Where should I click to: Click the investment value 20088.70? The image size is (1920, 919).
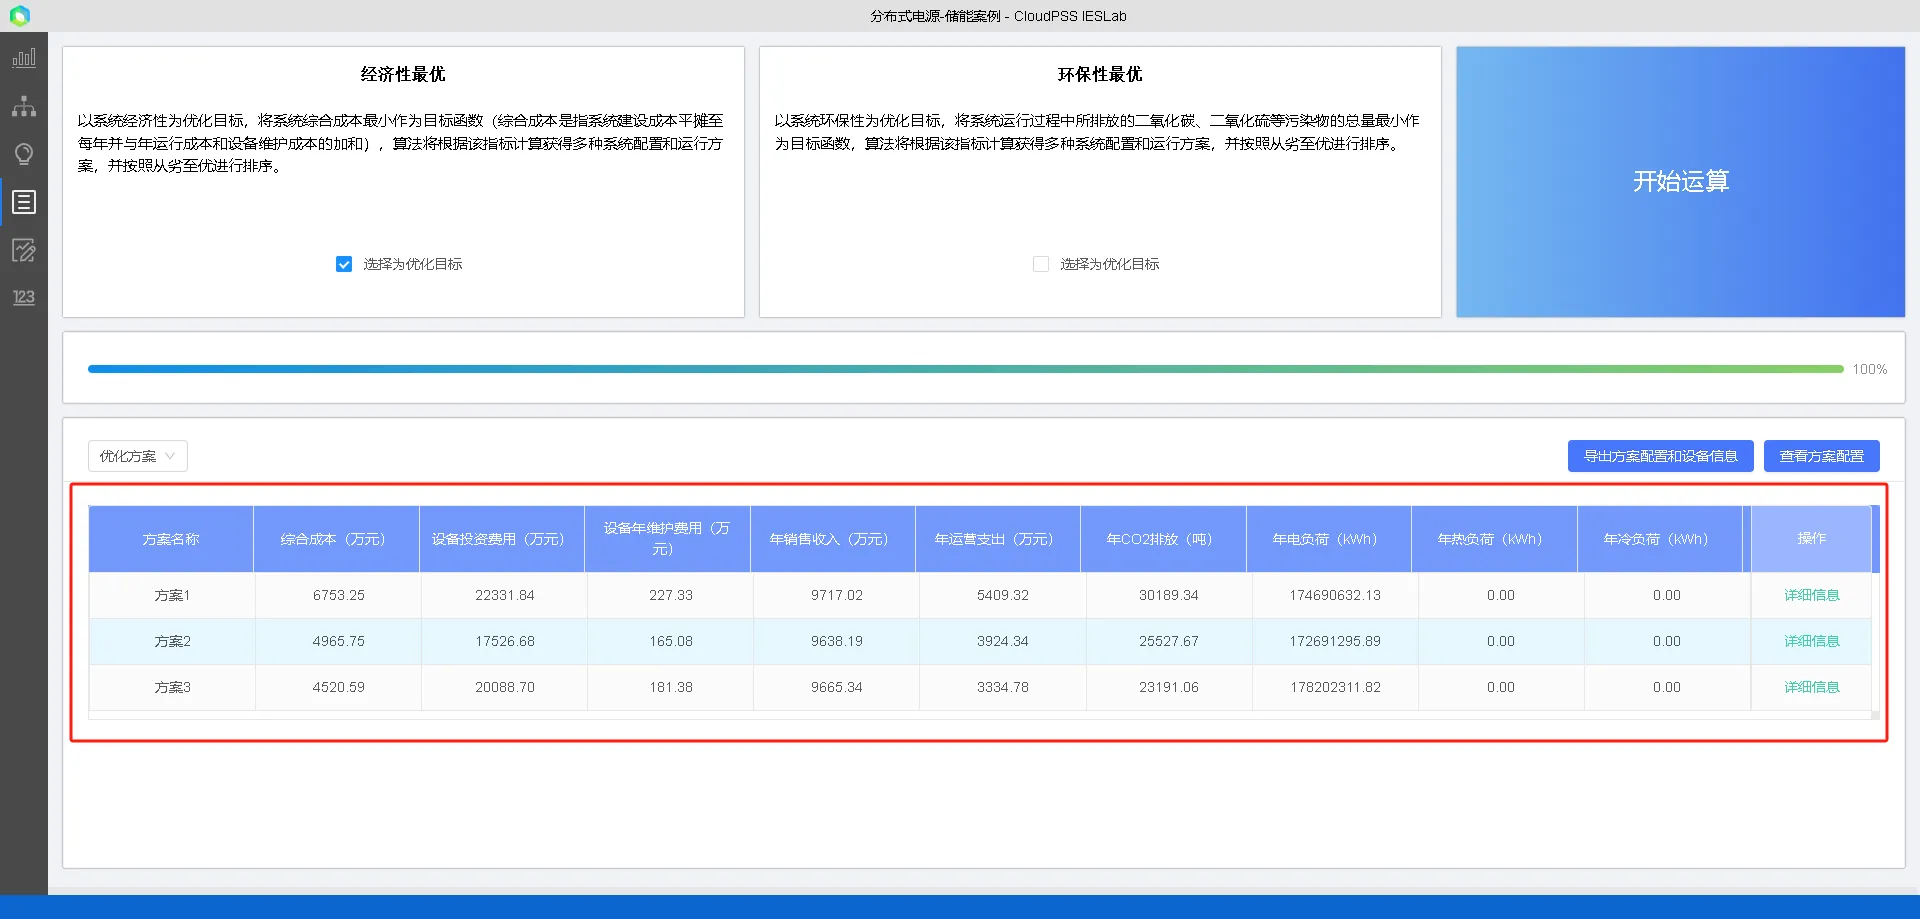click(x=505, y=687)
